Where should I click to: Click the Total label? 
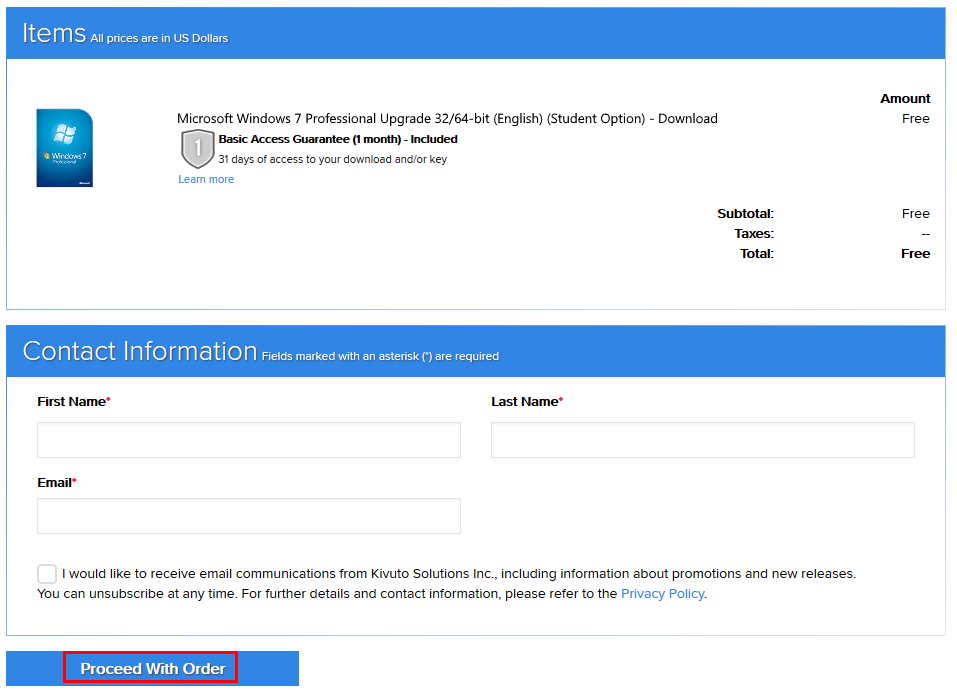pos(757,254)
